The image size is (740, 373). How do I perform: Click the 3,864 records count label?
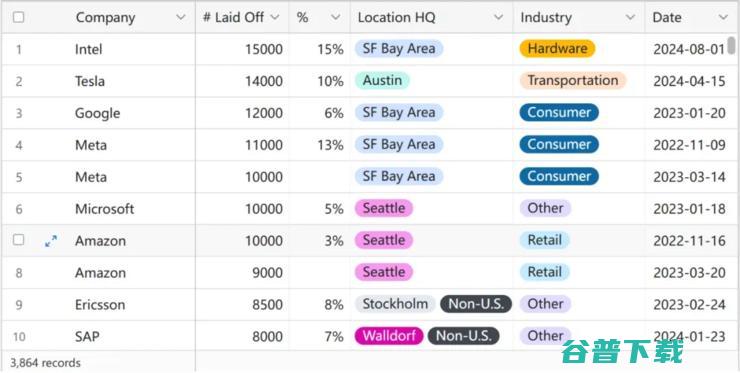45,363
